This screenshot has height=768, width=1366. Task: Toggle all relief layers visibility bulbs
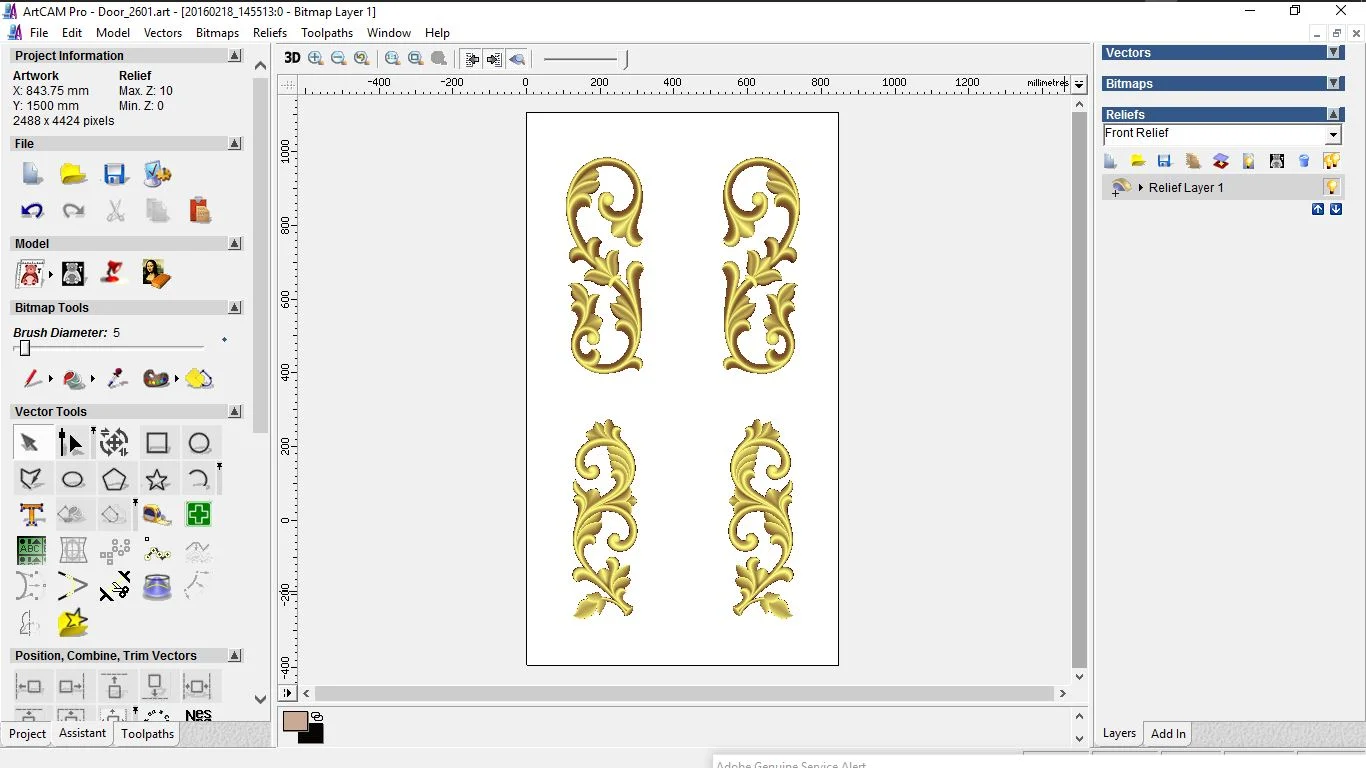[1331, 161]
